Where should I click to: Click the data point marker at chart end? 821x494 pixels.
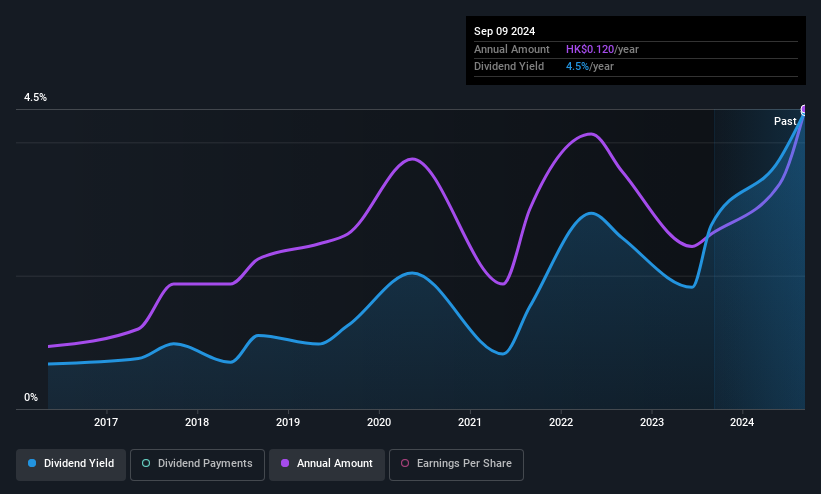(x=804, y=109)
